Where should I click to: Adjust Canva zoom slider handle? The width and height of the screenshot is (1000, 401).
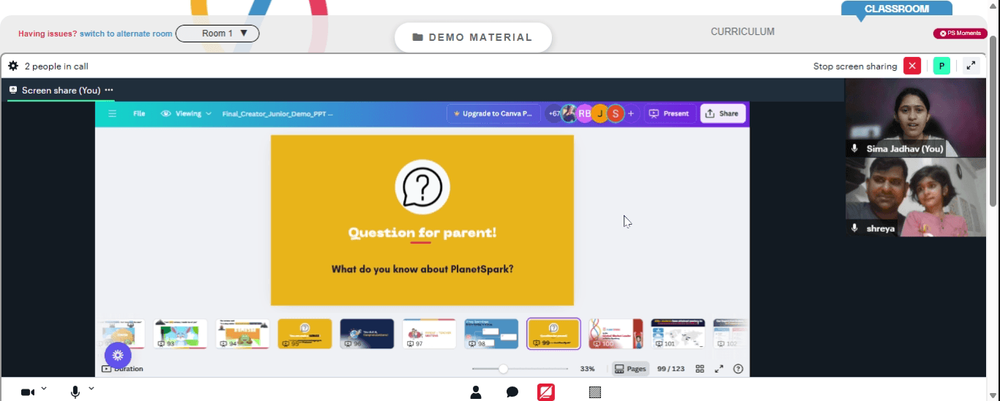coord(503,368)
